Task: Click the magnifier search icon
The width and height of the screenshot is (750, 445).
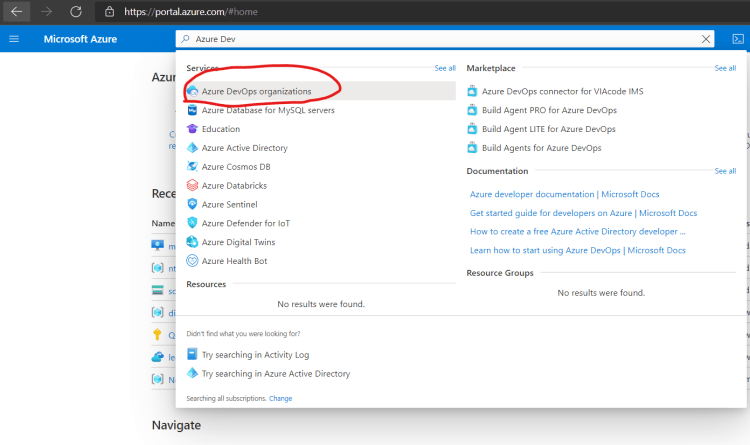Action: 186,39
